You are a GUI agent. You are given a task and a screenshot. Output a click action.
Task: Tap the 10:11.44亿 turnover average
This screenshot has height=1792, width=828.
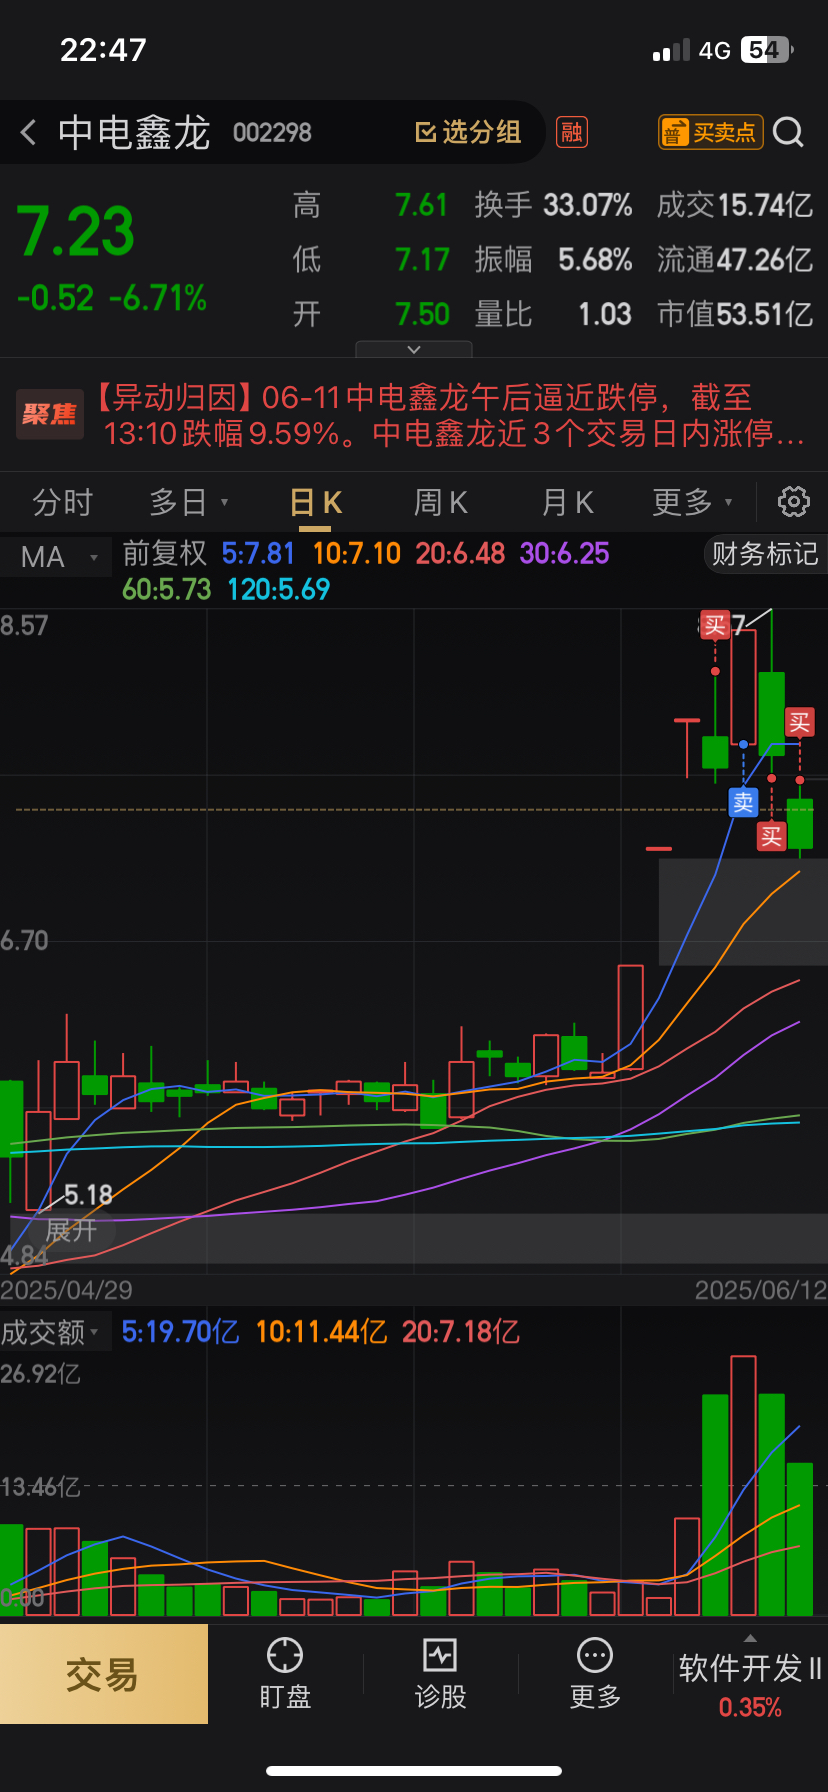tap(321, 1332)
